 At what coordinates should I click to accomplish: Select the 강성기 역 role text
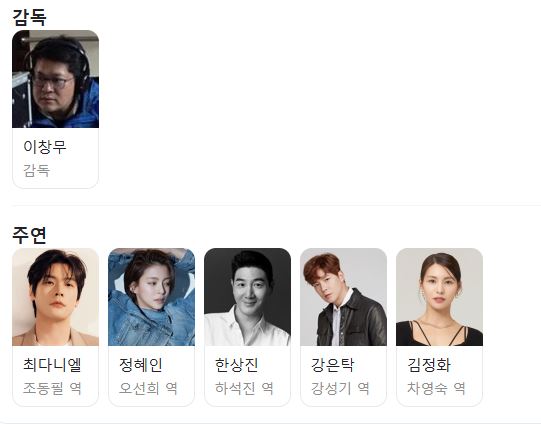click(340, 388)
